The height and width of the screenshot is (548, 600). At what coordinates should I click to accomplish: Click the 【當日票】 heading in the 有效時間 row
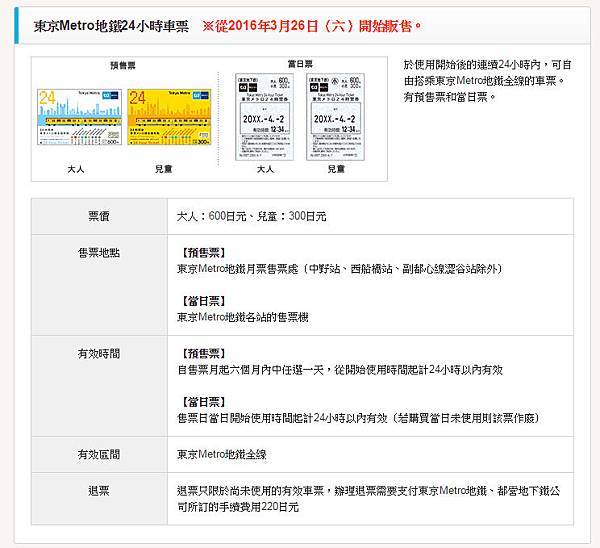[x=203, y=402]
